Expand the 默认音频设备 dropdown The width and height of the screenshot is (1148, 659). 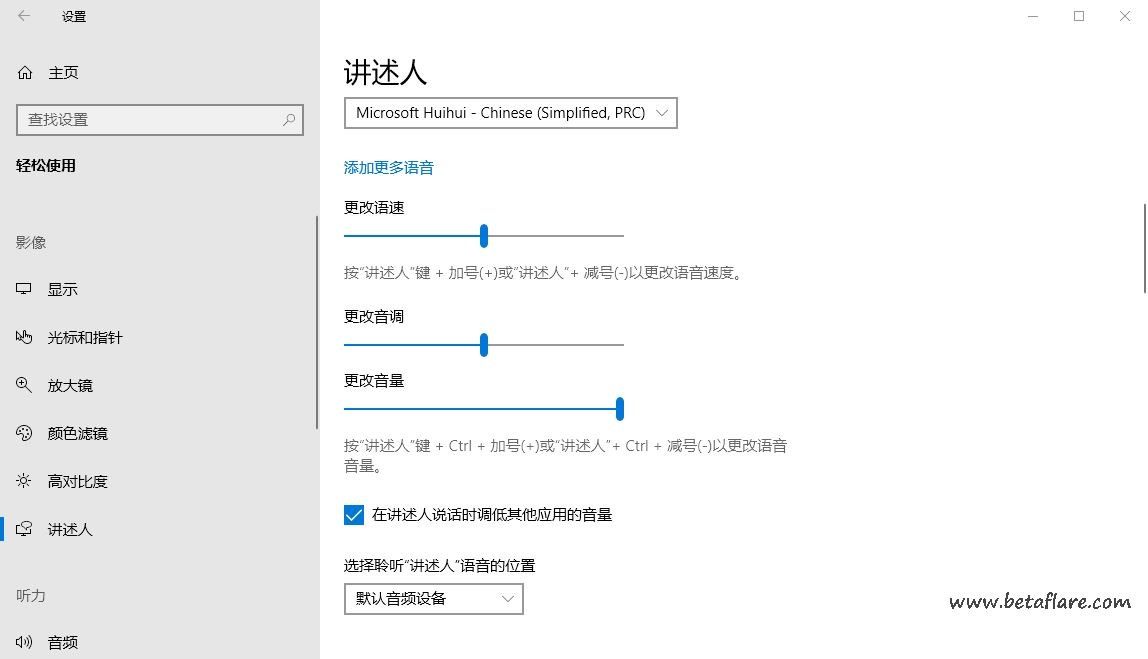pyautogui.click(x=433, y=599)
